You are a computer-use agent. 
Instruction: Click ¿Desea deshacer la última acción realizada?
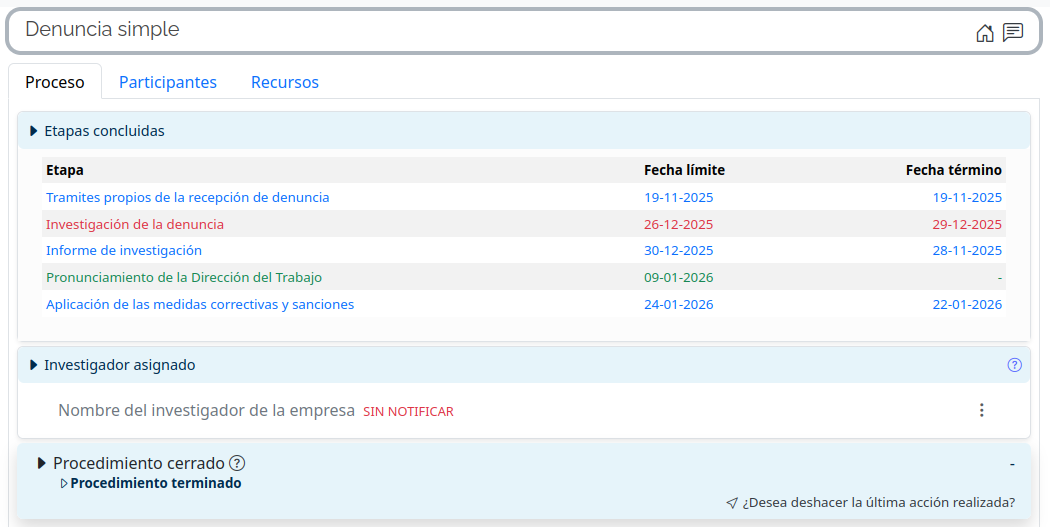[x=878, y=503]
